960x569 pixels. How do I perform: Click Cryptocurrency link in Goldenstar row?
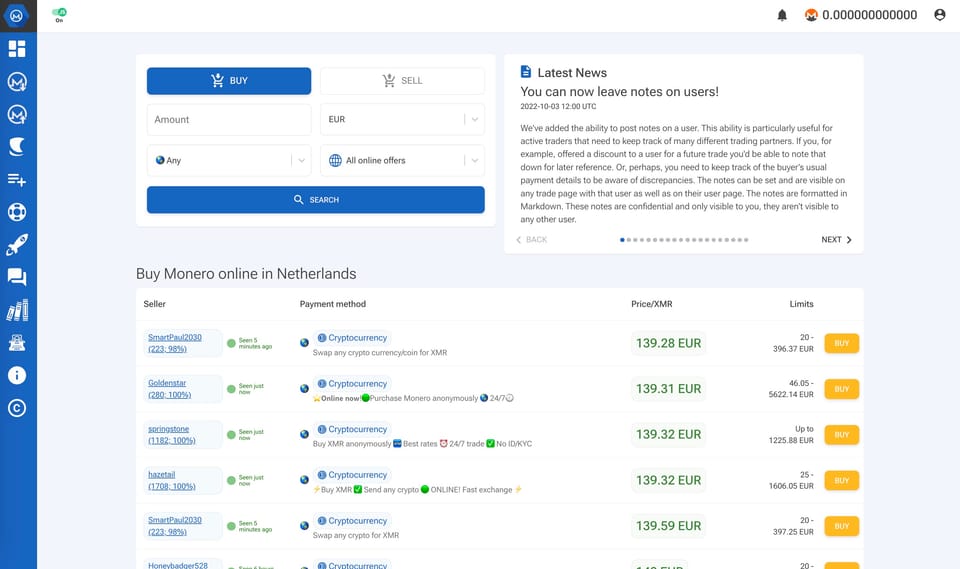[353, 383]
